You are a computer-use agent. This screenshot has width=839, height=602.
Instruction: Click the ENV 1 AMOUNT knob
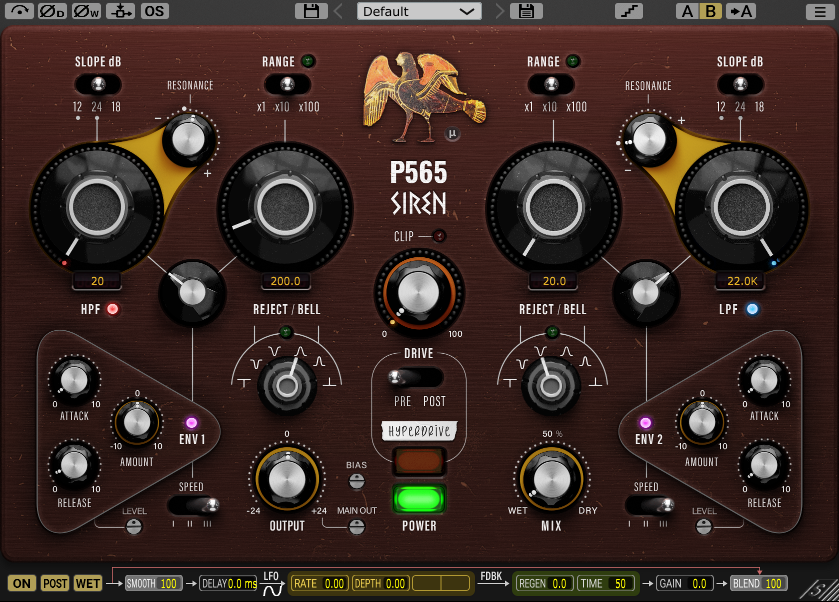coord(137,422)
